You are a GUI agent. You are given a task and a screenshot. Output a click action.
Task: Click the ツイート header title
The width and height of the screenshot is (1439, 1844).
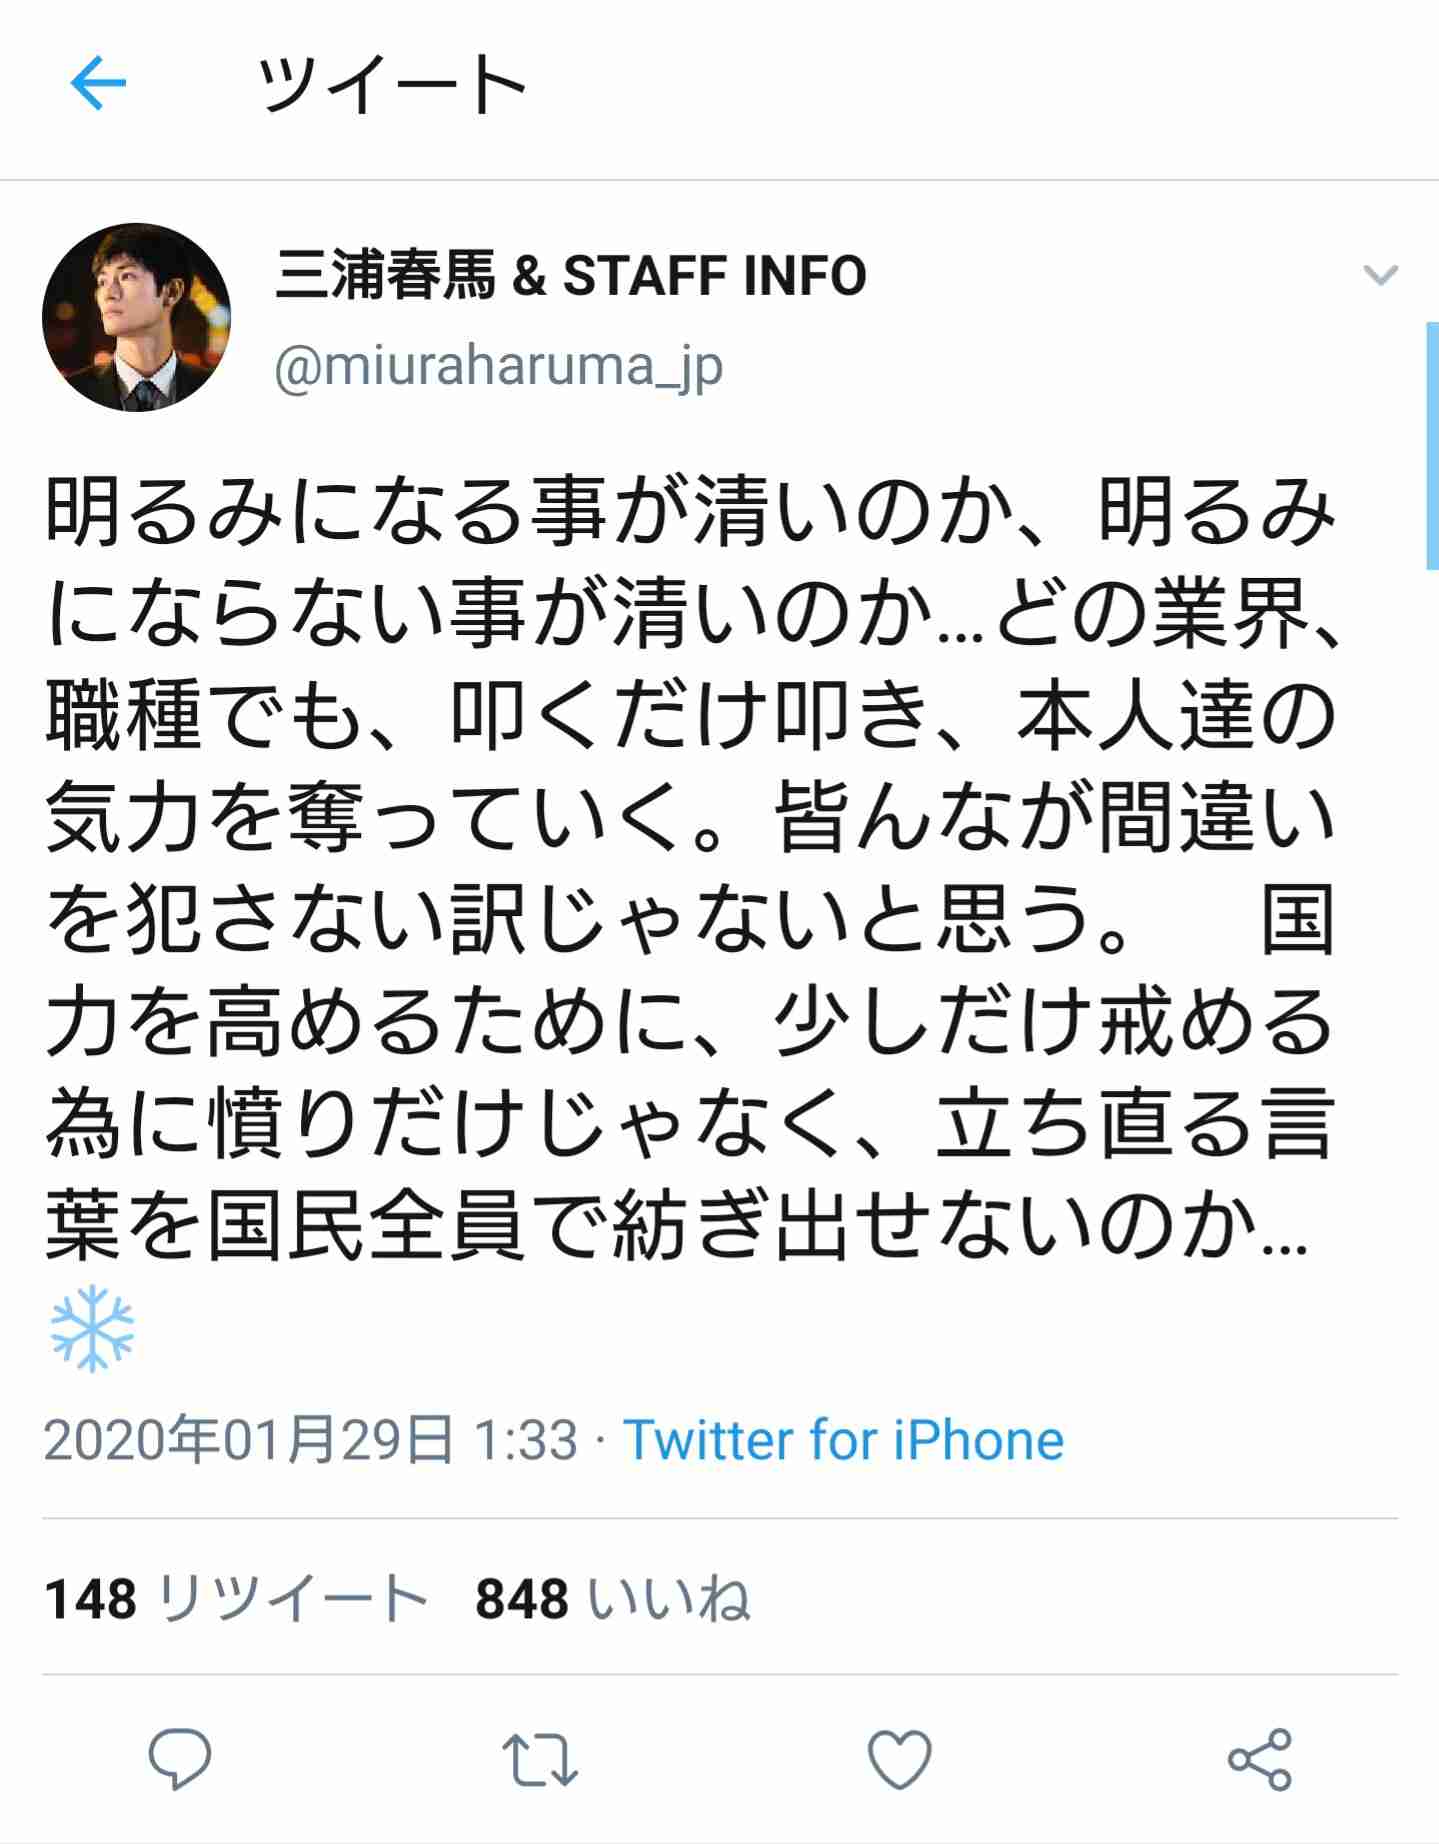tap(391, 85)
